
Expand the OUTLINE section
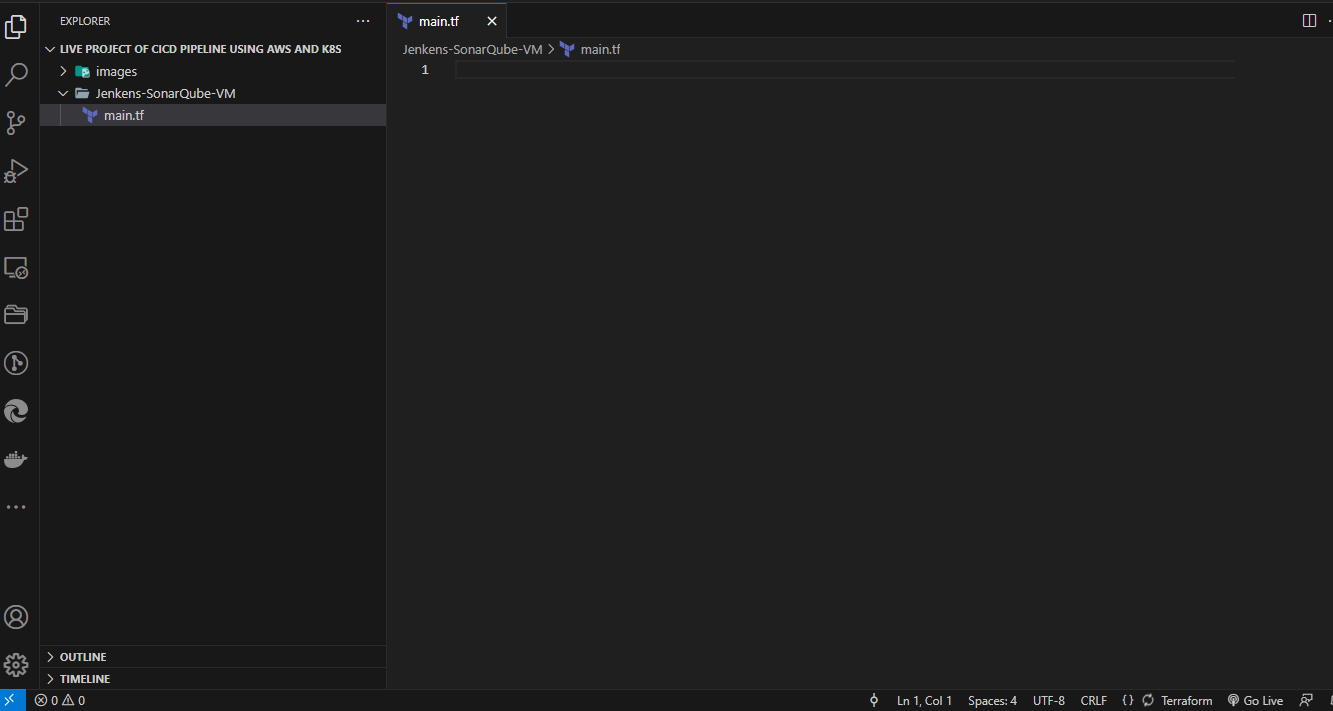(83, 657)
